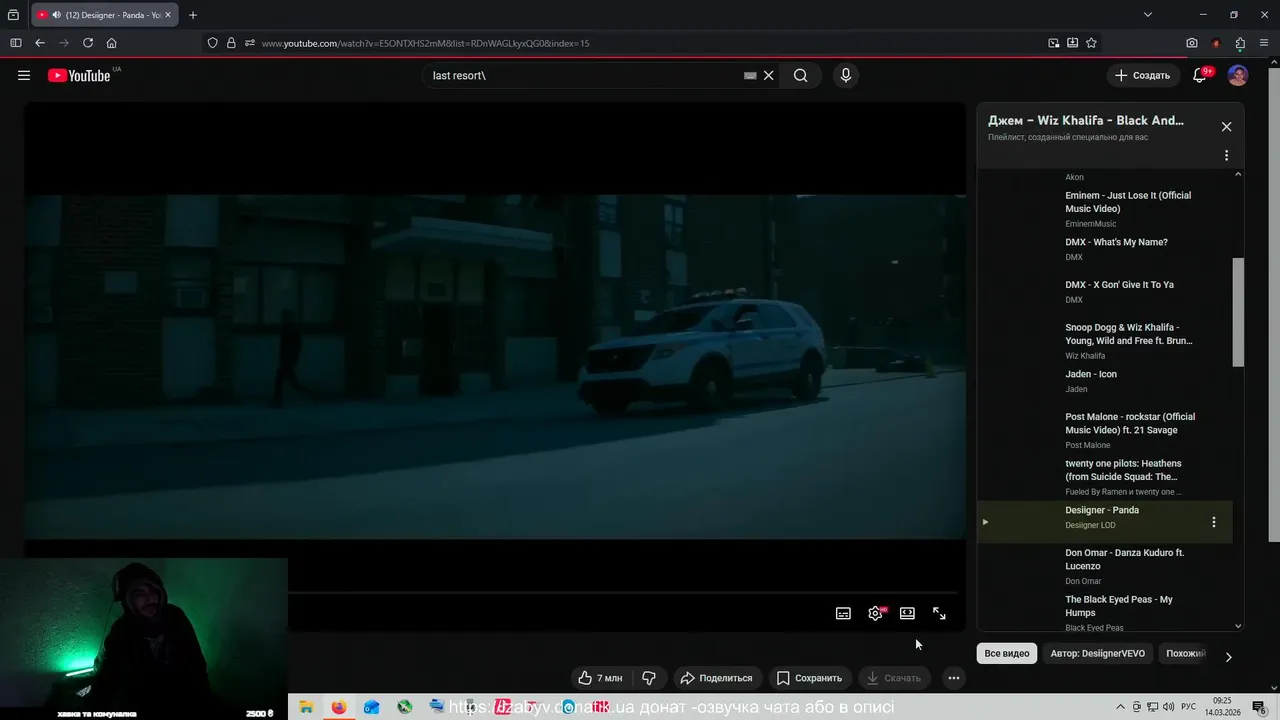Image resolution: width=1280 pixels, height=720 pixels.
Task: Open playlist more-options three dots
Action: 1226,156
